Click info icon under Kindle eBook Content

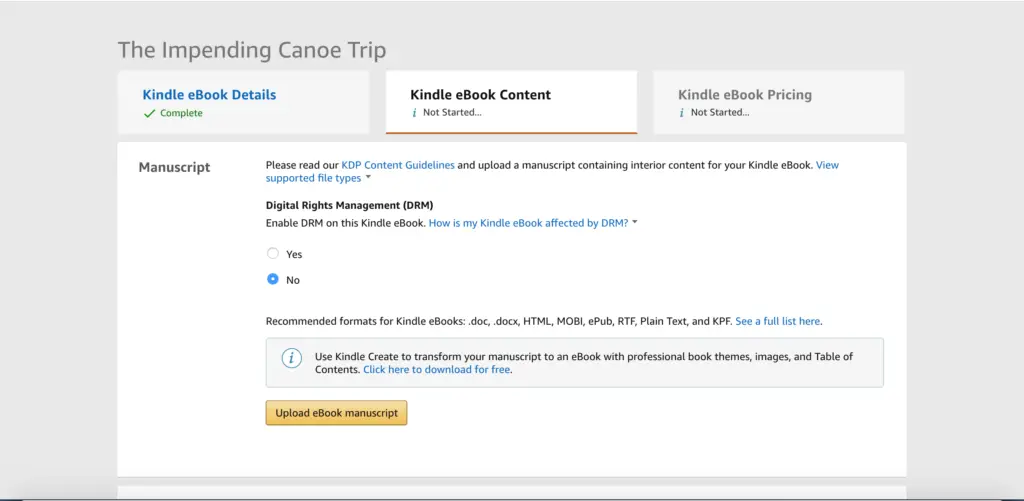pos(414,112)
